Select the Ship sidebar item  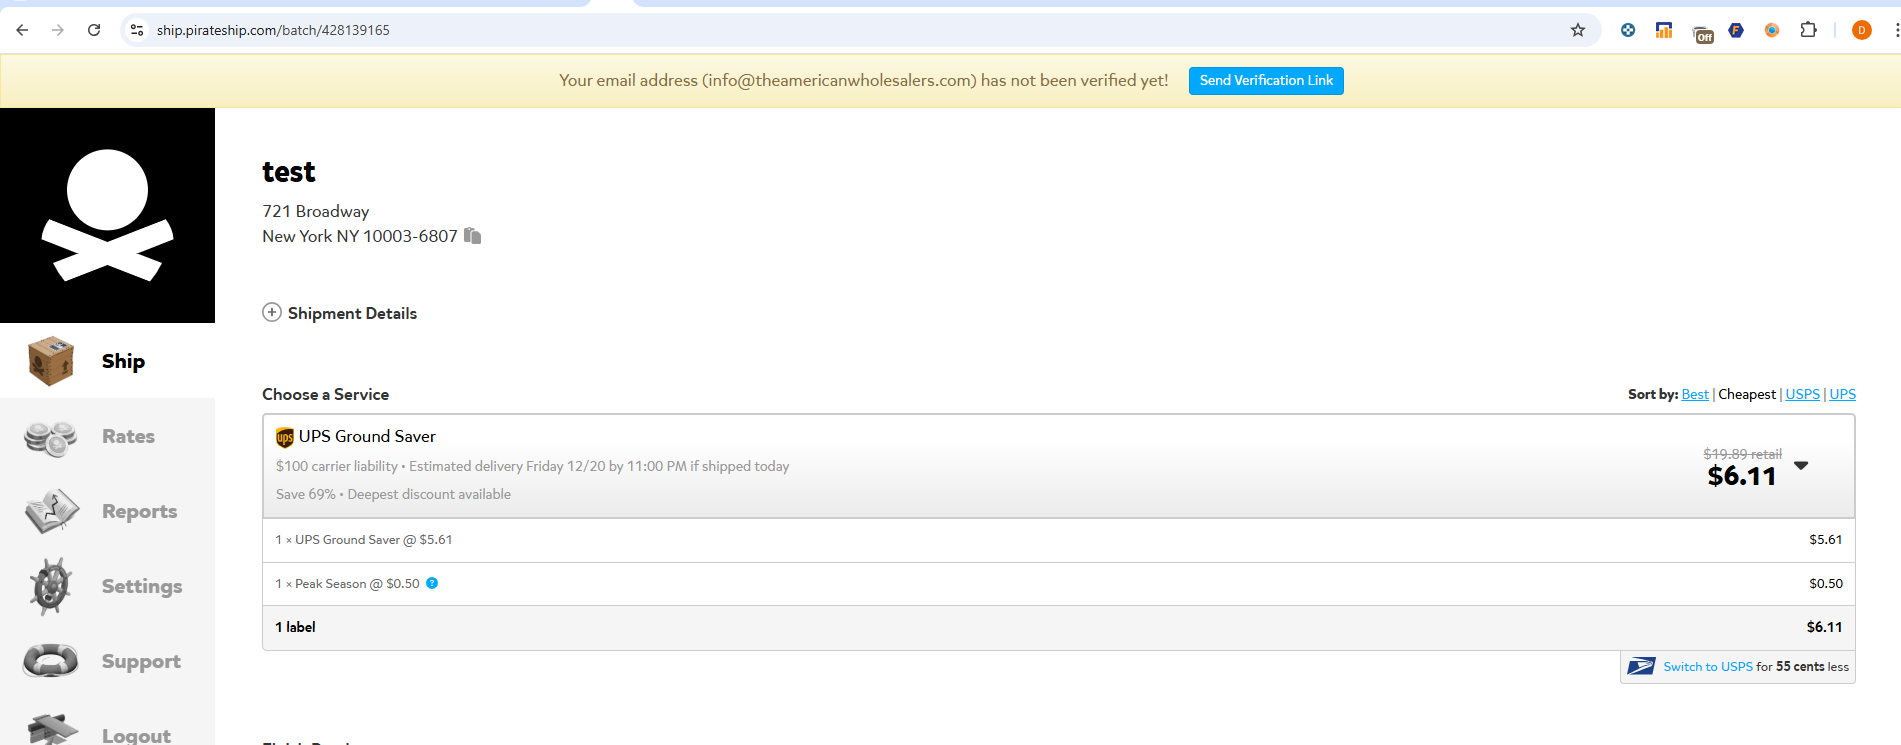tap(107, 361)
